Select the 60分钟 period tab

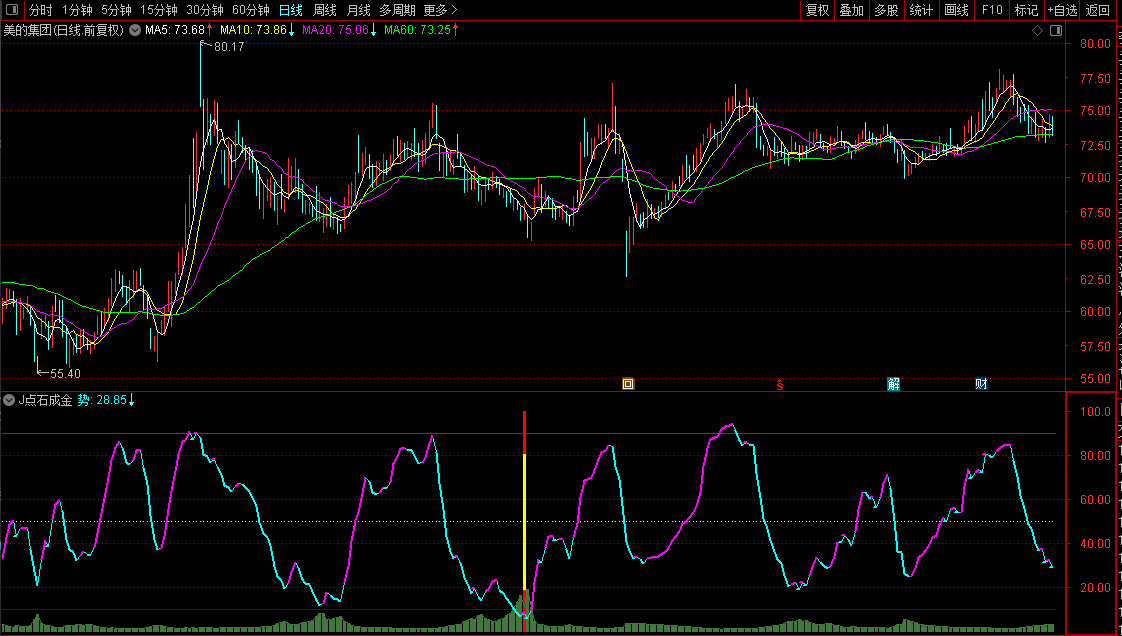point(251,10)
